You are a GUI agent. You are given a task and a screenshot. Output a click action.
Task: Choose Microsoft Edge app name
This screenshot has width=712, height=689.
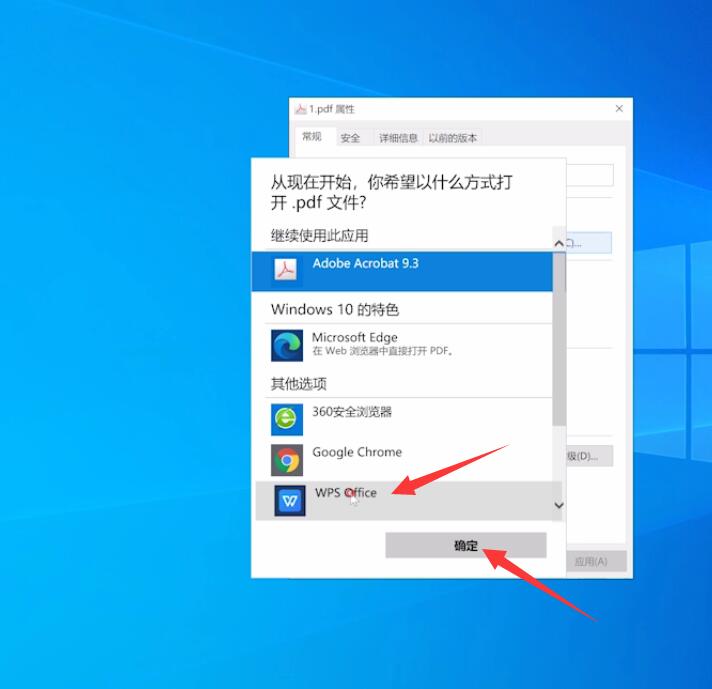[x=355, y=337]
